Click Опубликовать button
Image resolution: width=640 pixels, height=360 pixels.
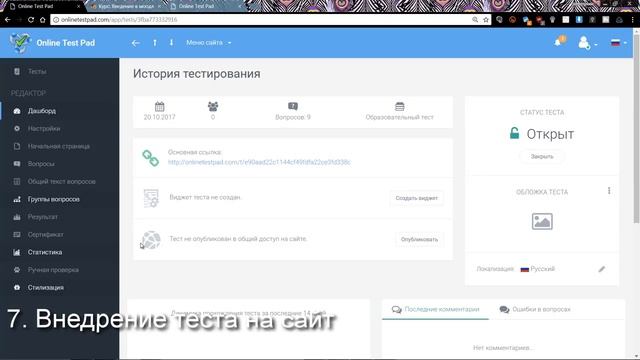419,239
